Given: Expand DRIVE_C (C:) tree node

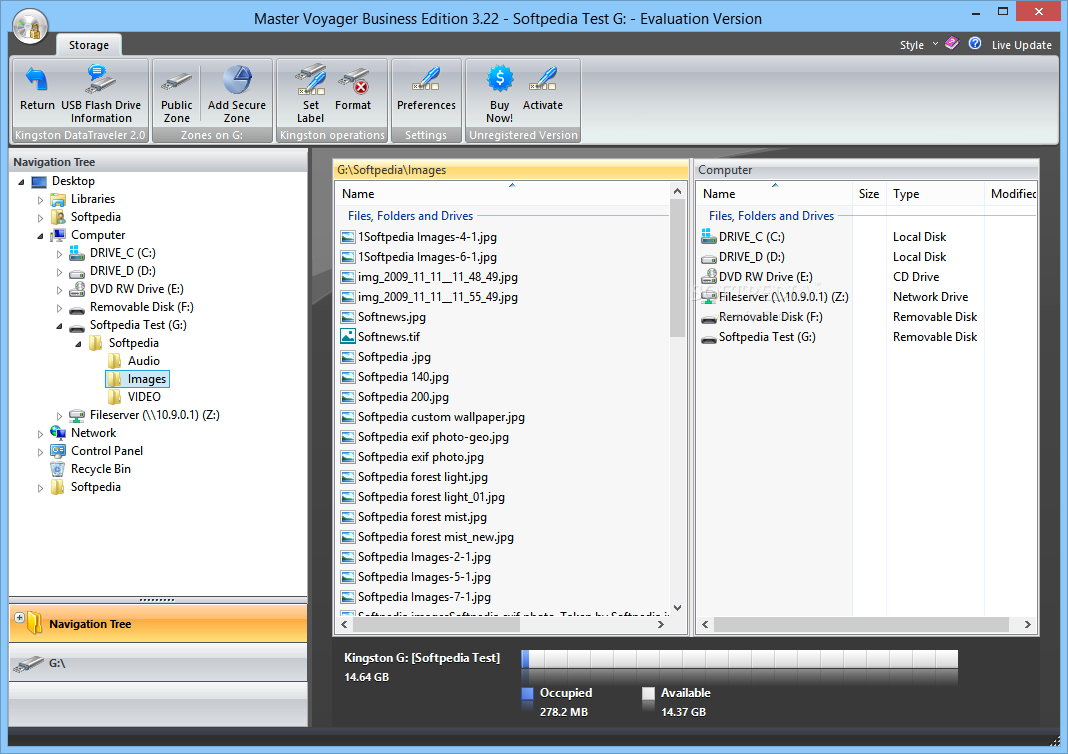Looking at the screenshot, I should pos(59,254).
